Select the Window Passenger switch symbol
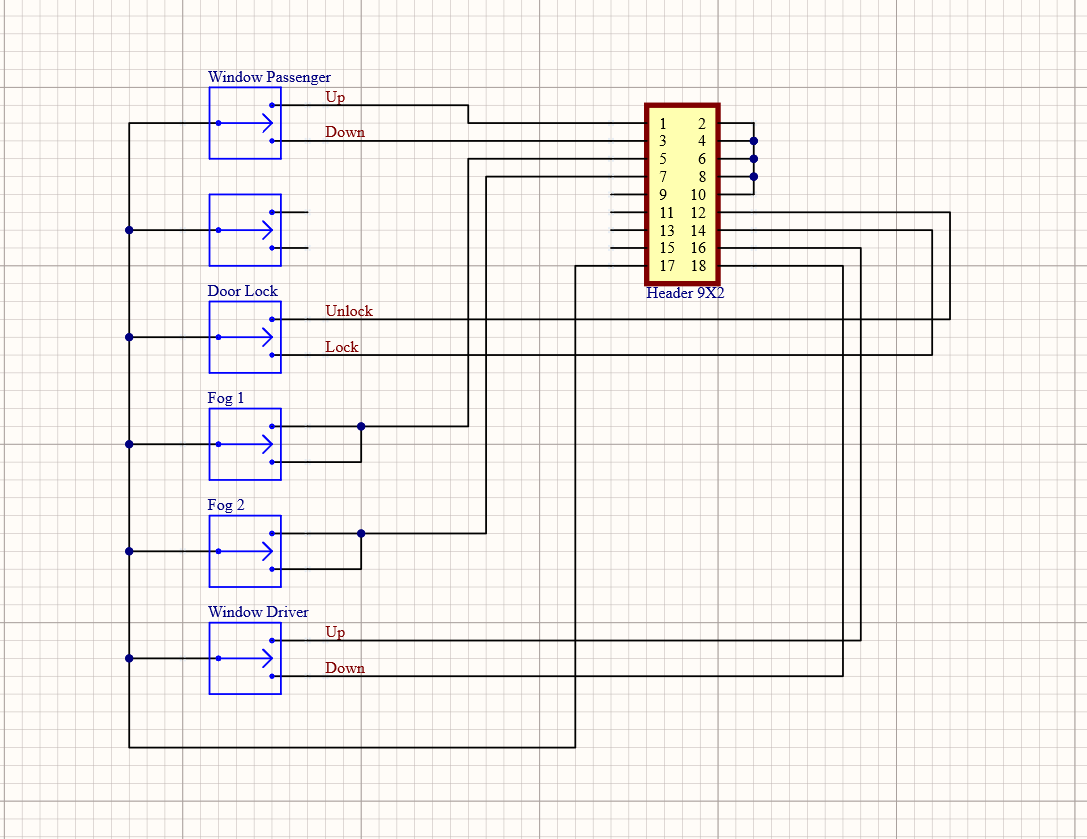Viewport: 1087px width, 839px height. point(244,123)
